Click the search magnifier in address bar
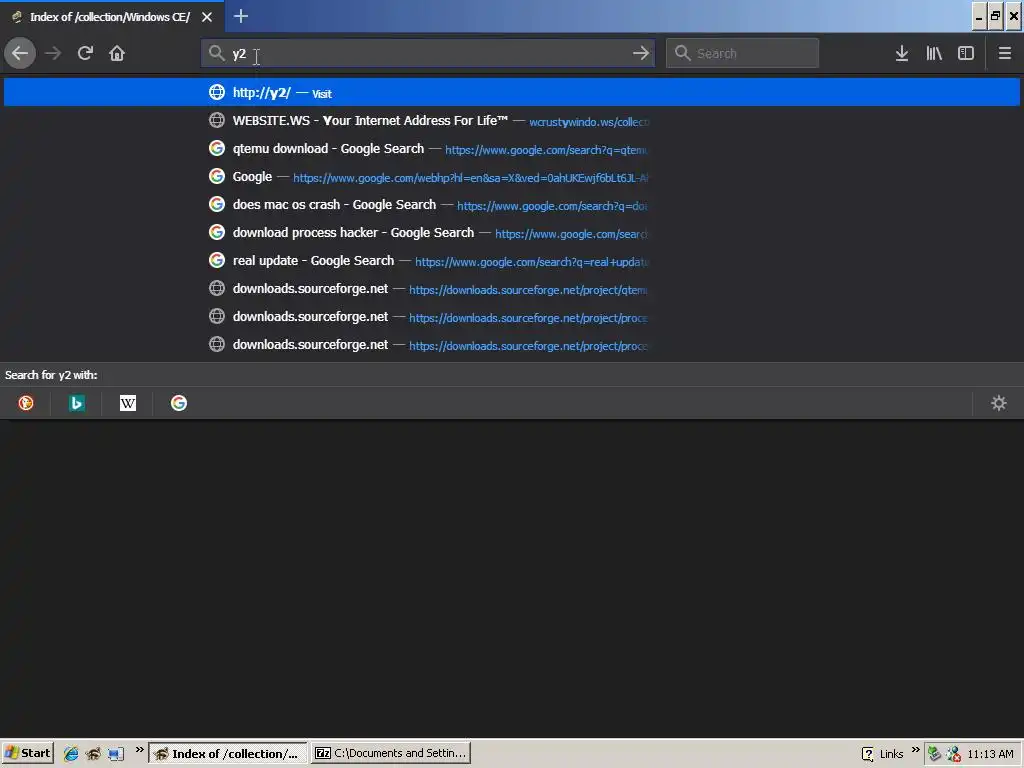The width and height of the screenshot is (1024, 768). coord(216,53)
